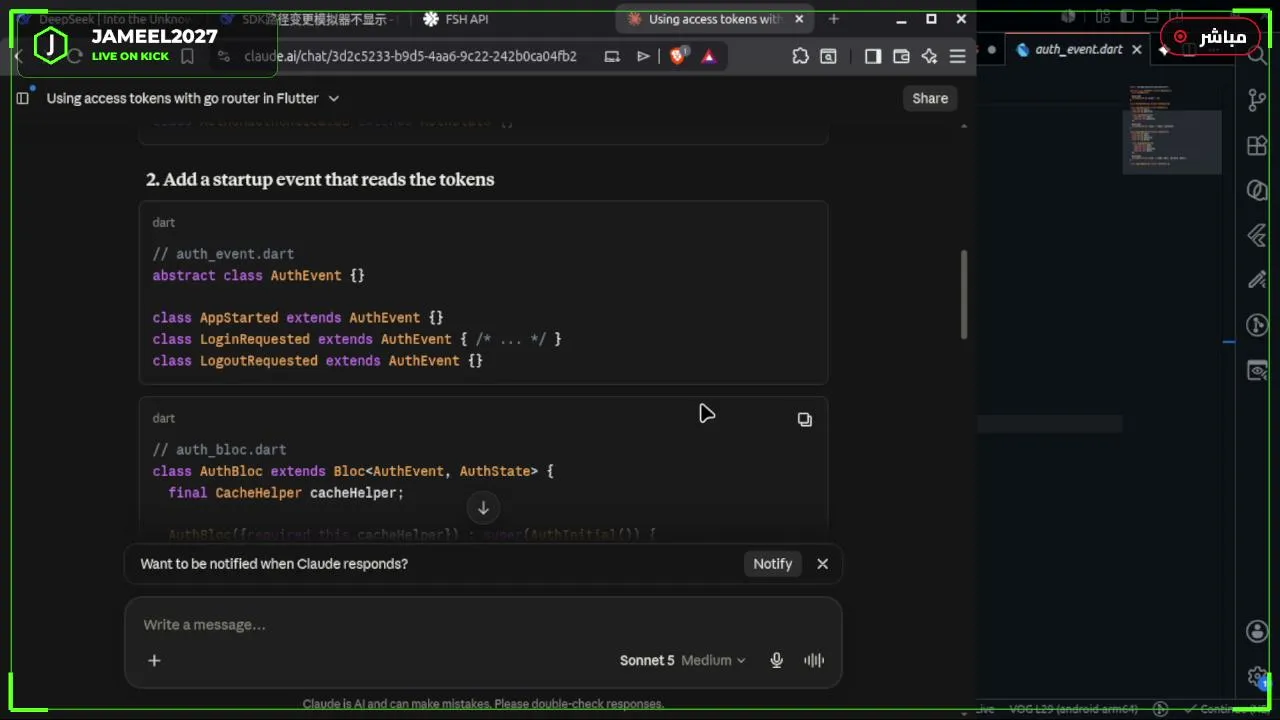Open Leo AI sparkle icon
Viewport: 1280px width, 720px height.
(929, 57)
